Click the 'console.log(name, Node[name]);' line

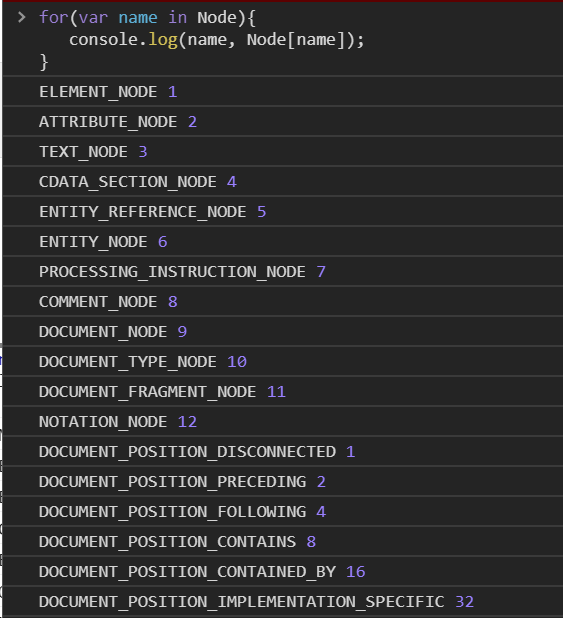click(216, 40)
